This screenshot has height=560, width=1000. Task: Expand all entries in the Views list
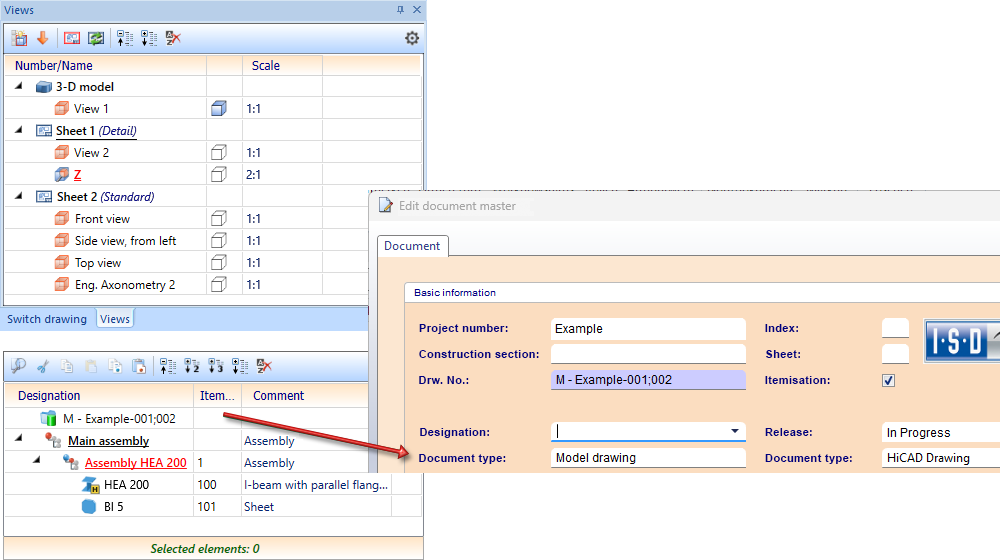(149, 38)
